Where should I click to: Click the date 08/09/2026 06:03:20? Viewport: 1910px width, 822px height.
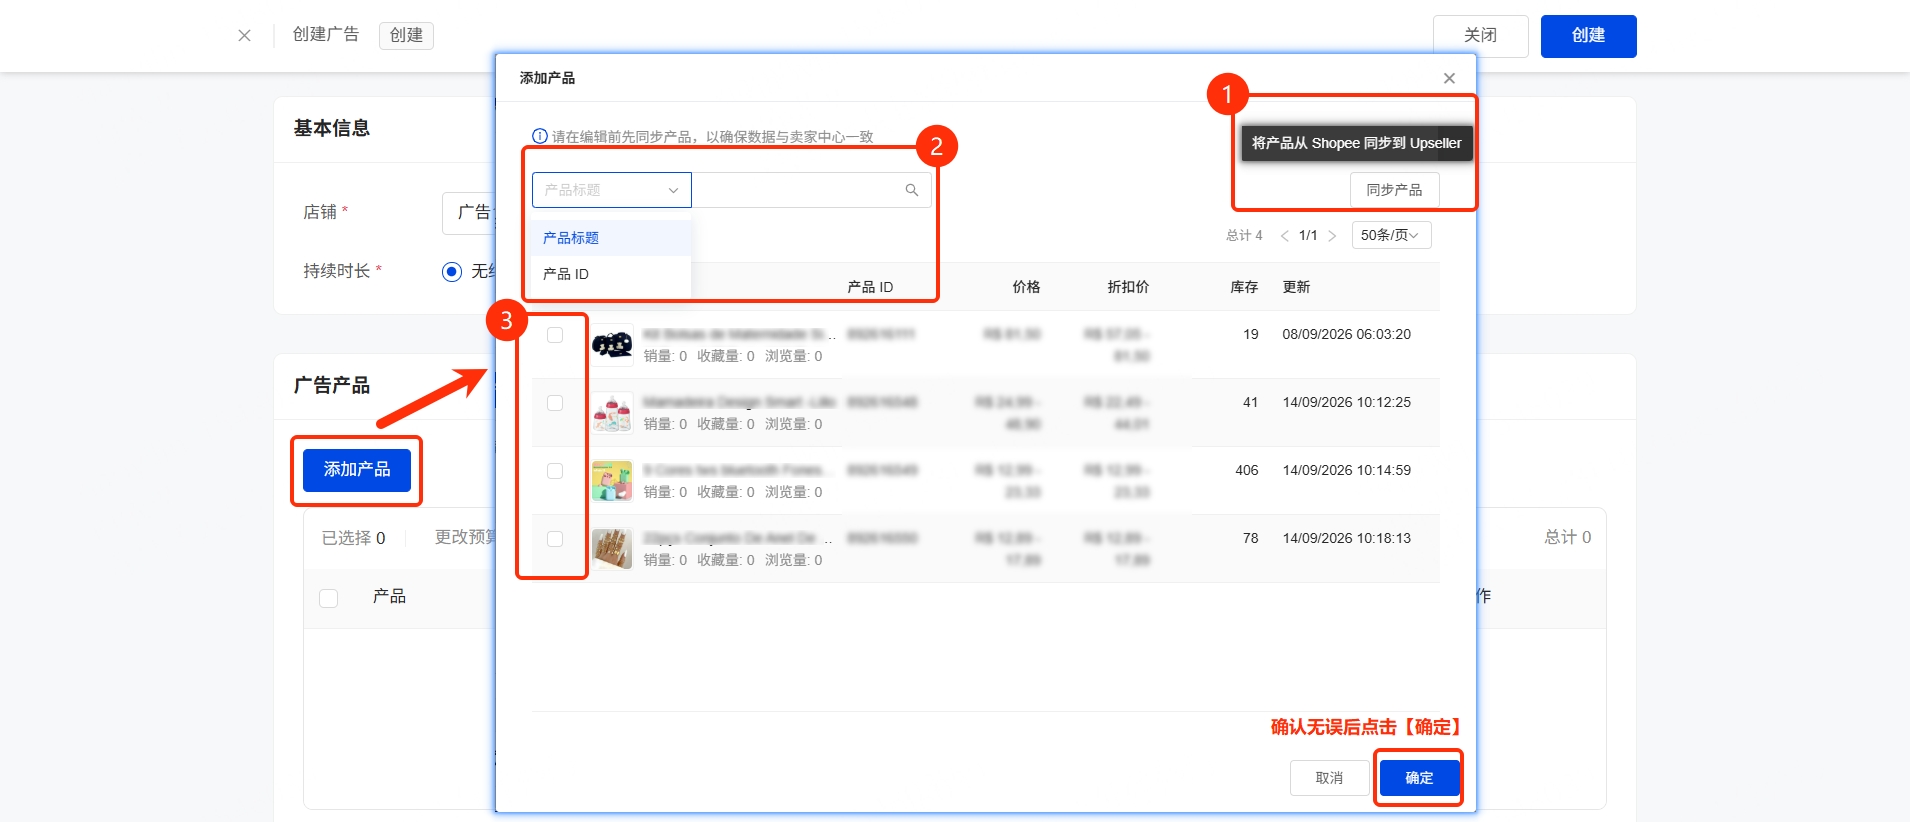point(1346,335)
